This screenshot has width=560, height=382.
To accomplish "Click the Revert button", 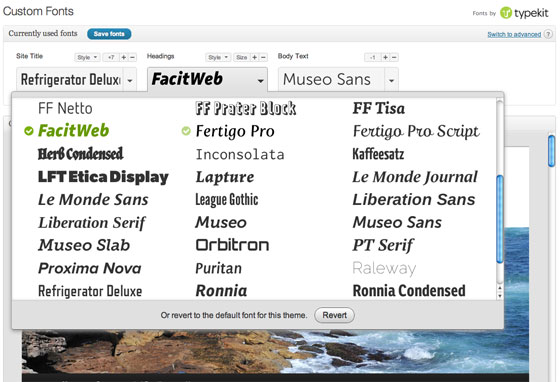I will 334,315.
